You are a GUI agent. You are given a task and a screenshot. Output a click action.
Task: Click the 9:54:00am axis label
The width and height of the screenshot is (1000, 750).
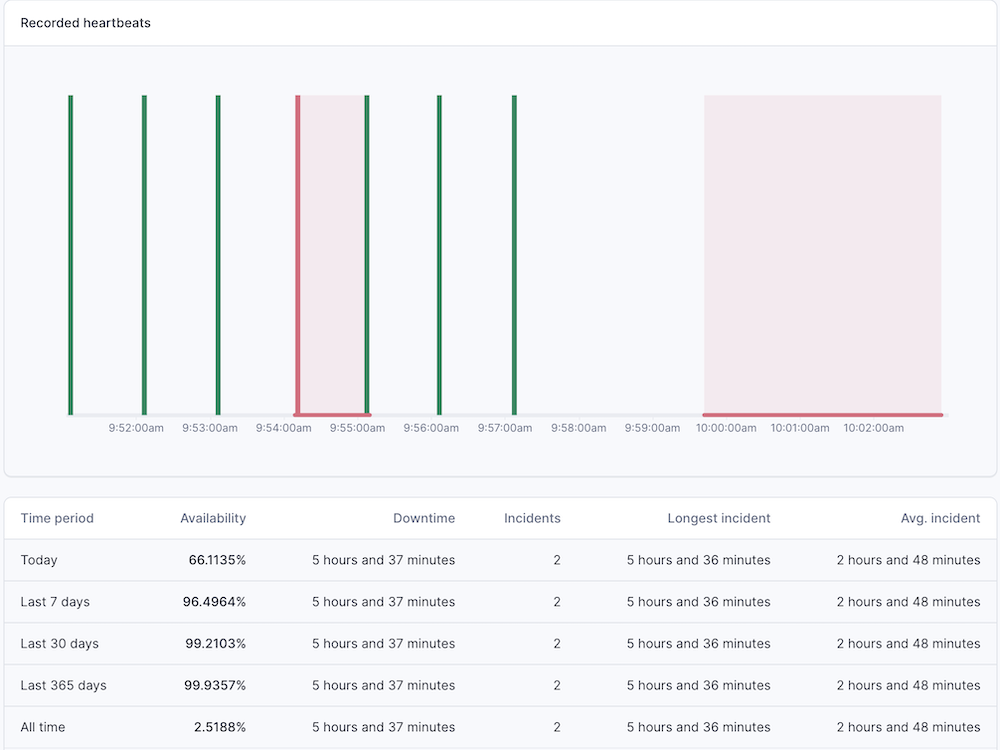click(x=284, y=428)
